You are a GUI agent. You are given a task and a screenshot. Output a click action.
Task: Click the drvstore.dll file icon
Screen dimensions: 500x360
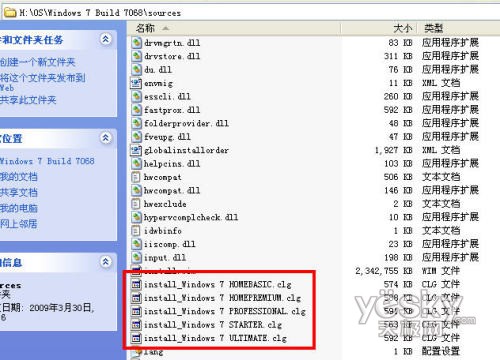(136, 56)
